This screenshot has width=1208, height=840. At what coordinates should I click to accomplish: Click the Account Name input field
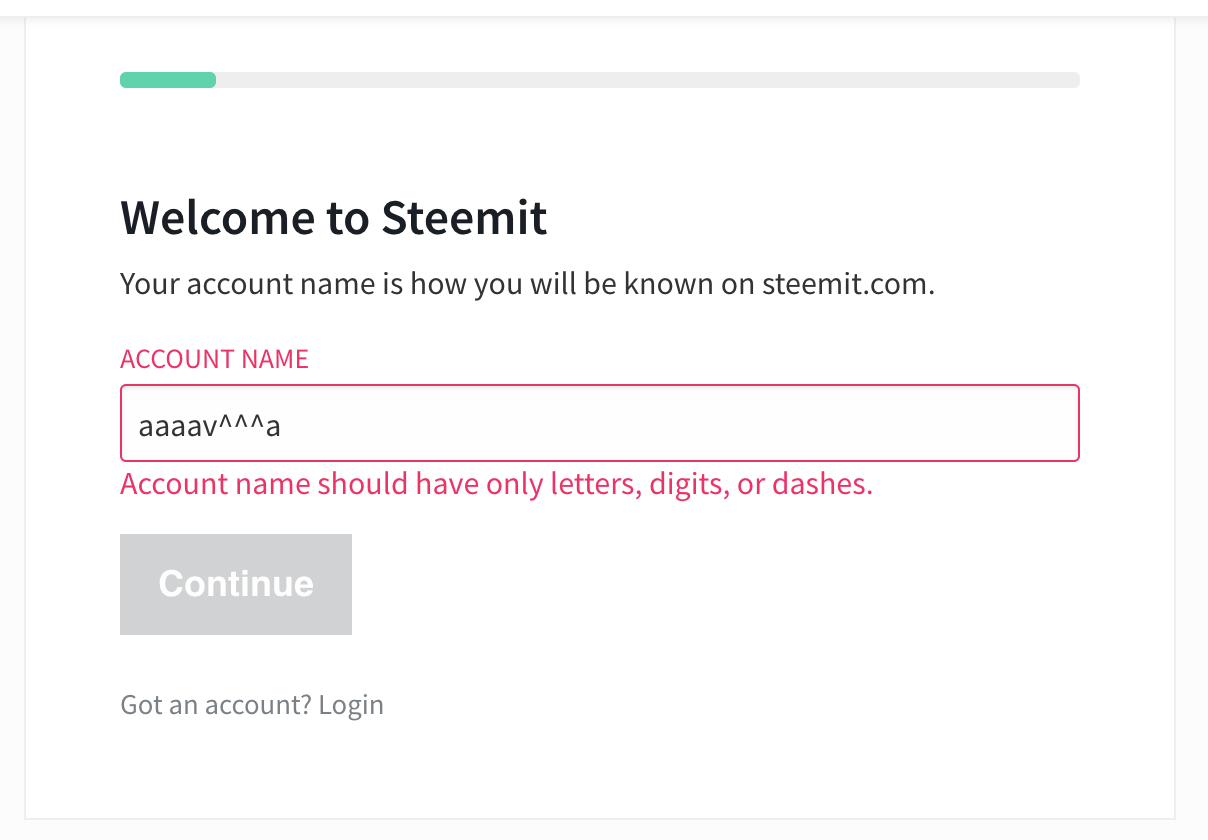pyautogui.click(x=599, y=423)
